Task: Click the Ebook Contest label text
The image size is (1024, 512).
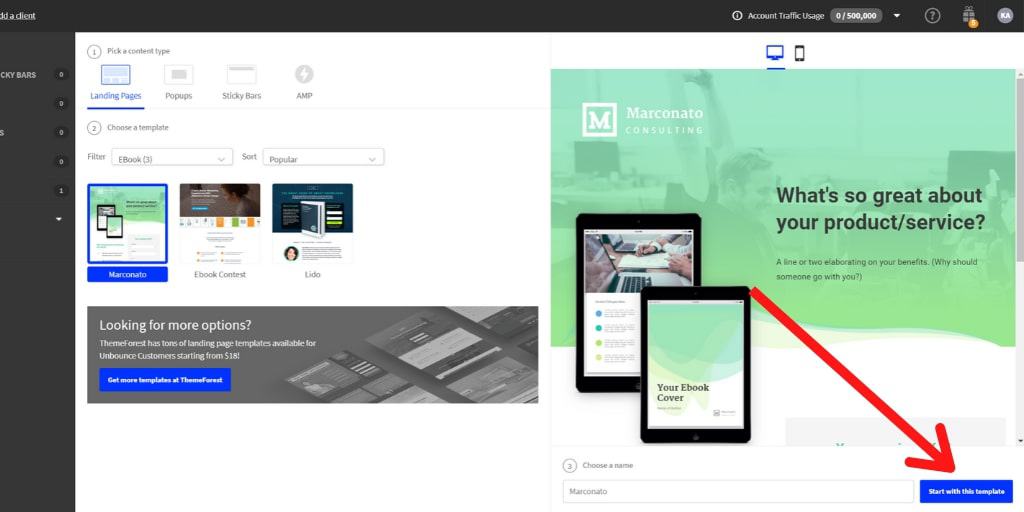Action: point(220,274)
